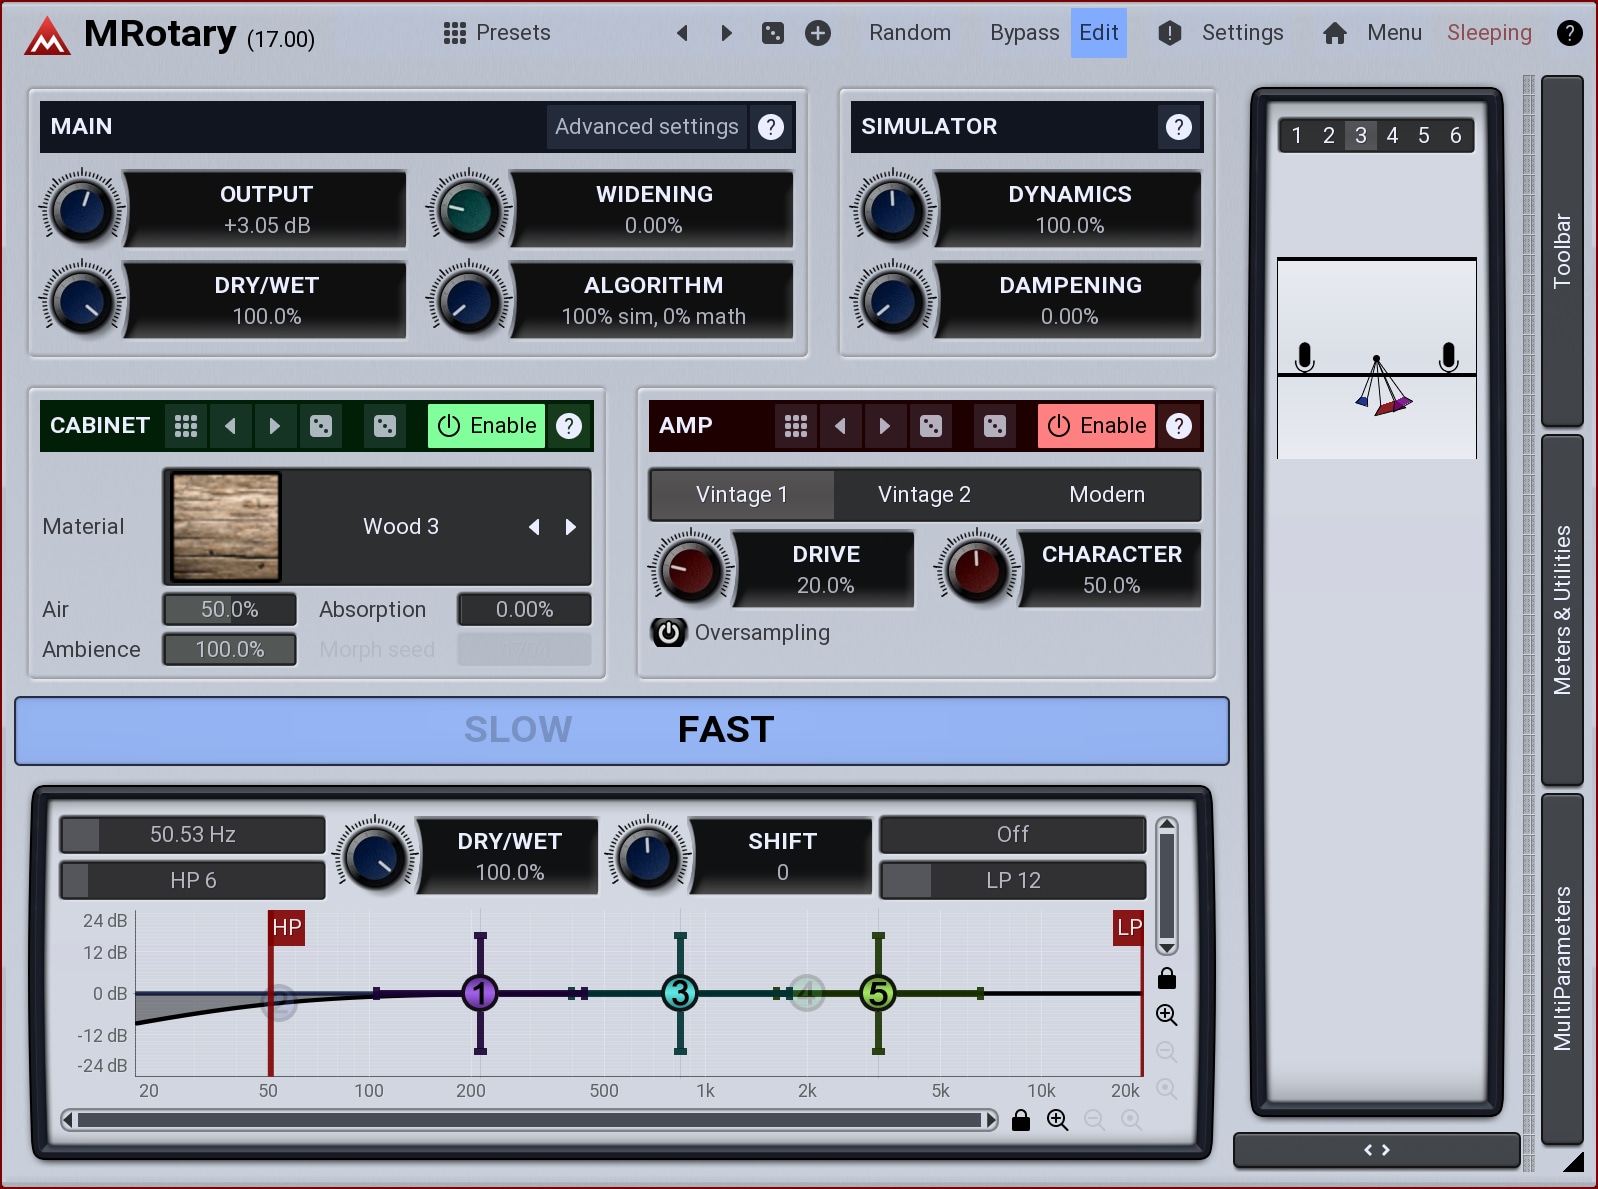
Task: Click the vertical zoom-in magnifier beside EQ graph
Action: tap(1166, 1015)
